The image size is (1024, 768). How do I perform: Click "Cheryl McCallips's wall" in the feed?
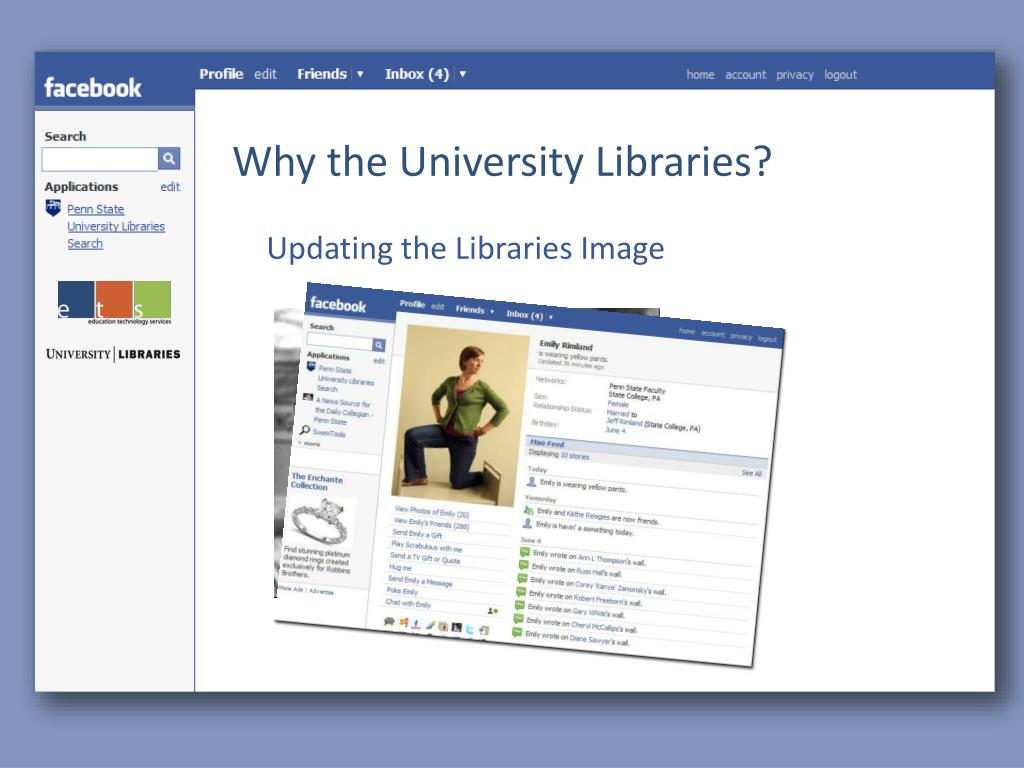pos(604,627)
